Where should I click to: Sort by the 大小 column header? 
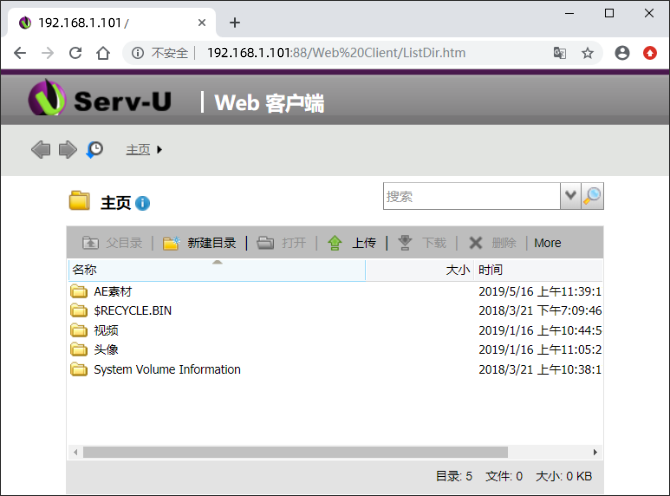click(x=420, y=270)
